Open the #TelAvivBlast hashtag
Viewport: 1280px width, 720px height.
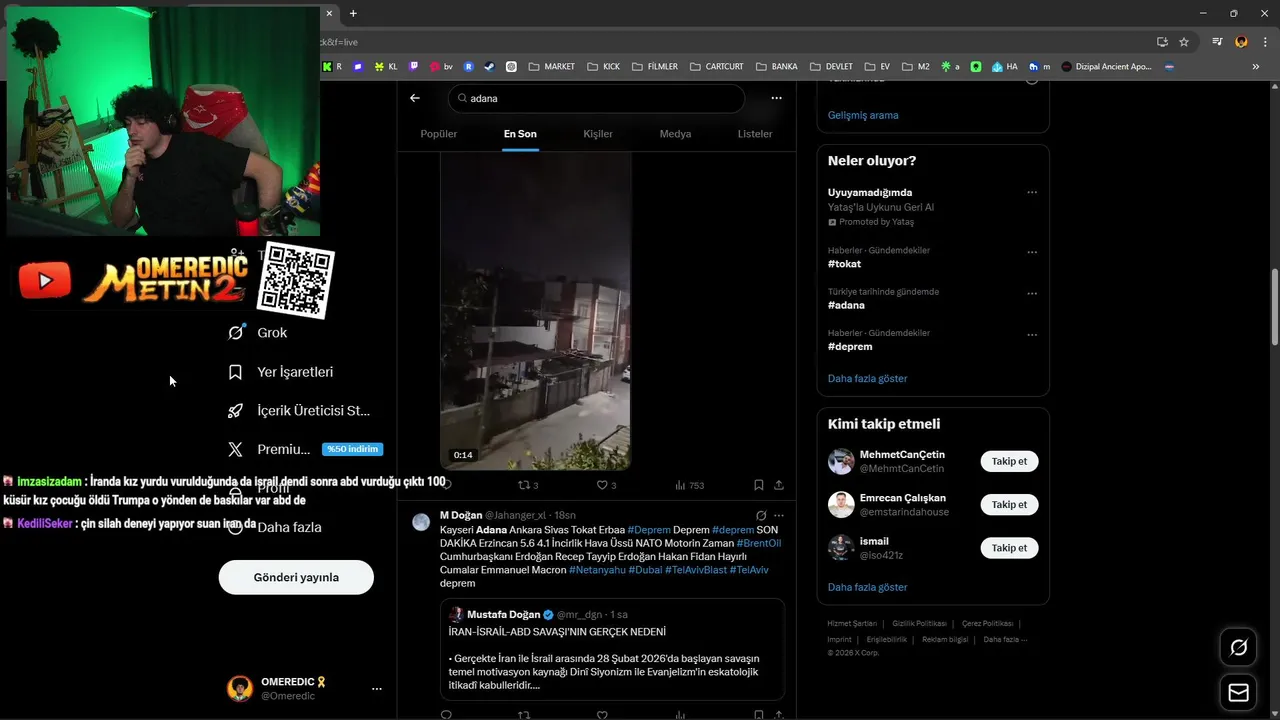coord(696,570)
